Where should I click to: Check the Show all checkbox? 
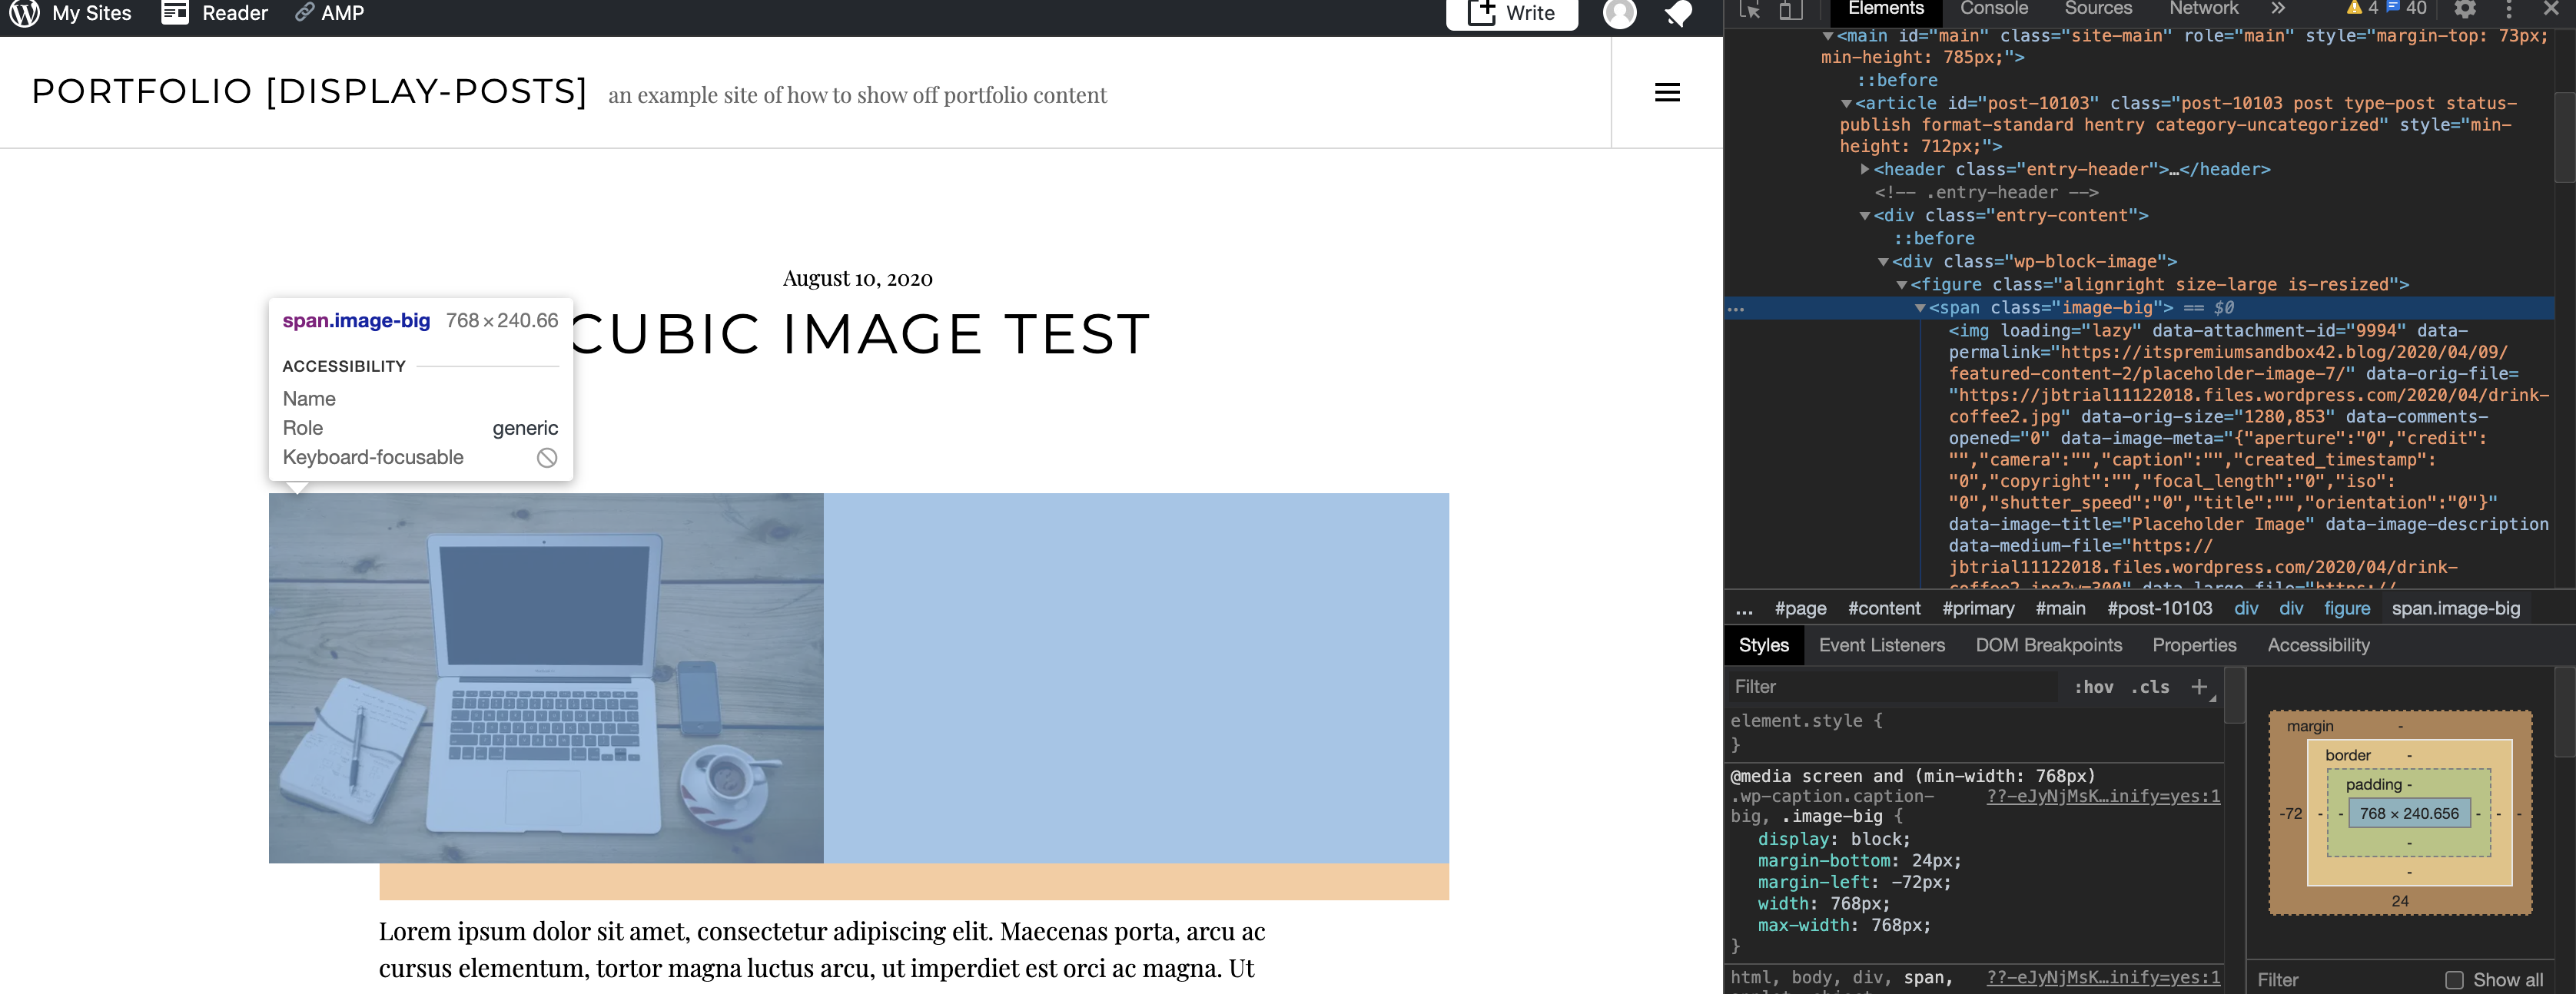coord(2454,980)
